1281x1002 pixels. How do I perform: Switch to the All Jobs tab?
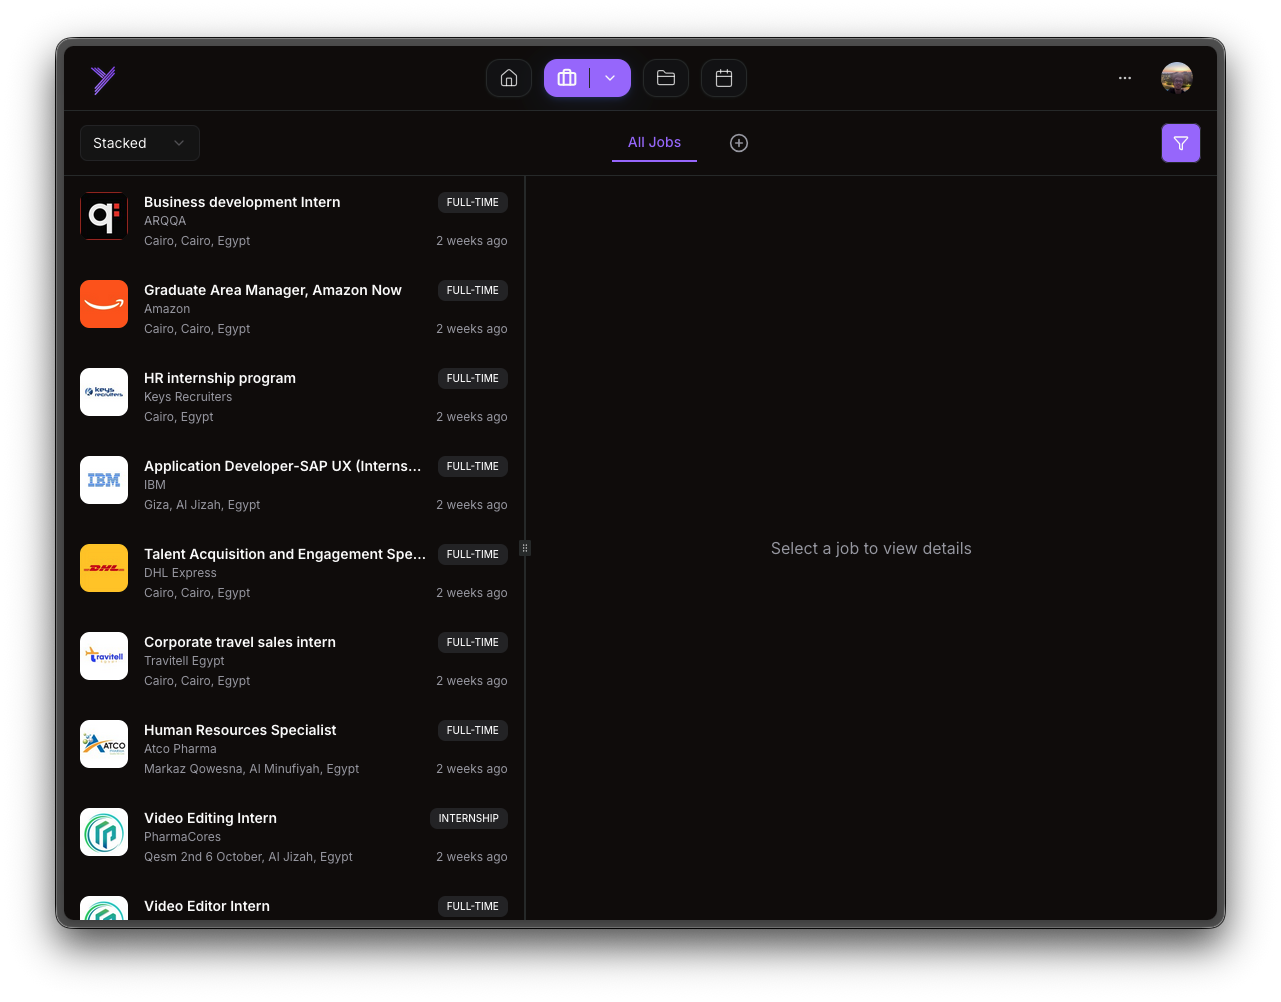[654, 142]
